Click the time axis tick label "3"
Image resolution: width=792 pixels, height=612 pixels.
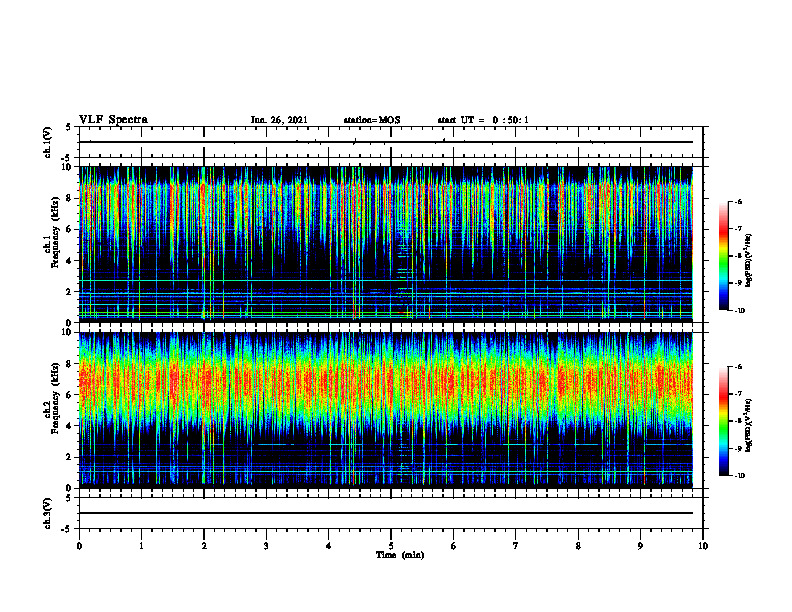point(266,546)
